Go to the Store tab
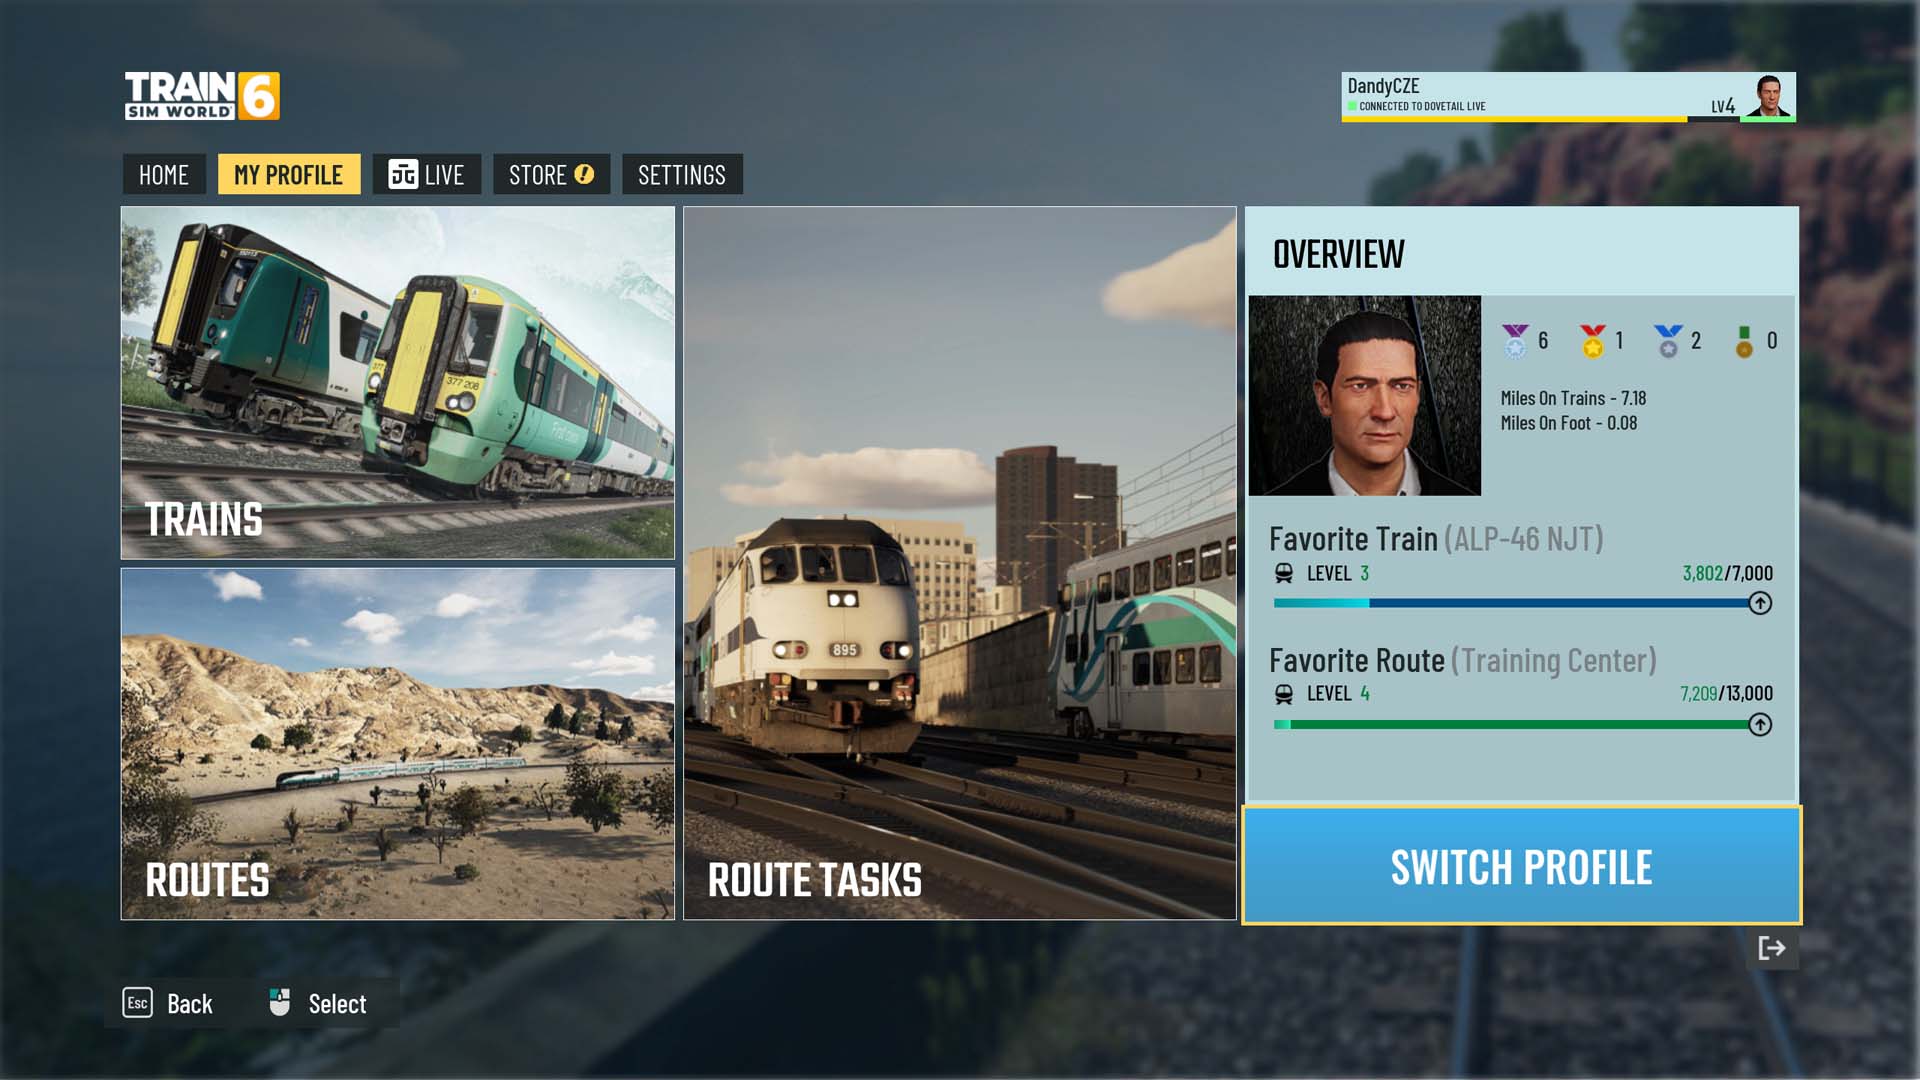This screenshot has width=1920, height=1080. [x=538, y=175]
